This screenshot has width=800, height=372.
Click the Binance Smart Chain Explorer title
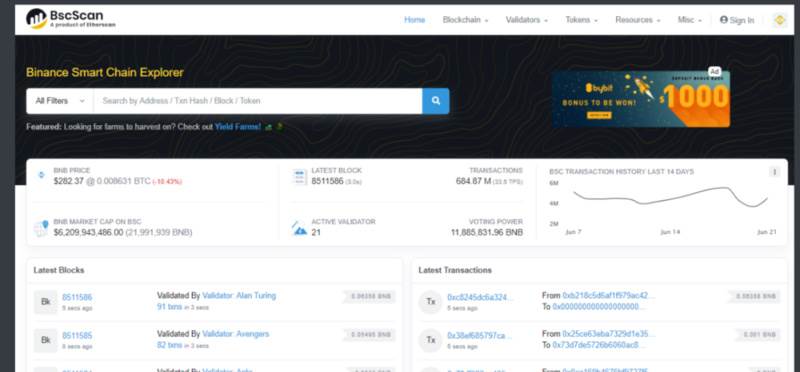click(x=105, y=72)
